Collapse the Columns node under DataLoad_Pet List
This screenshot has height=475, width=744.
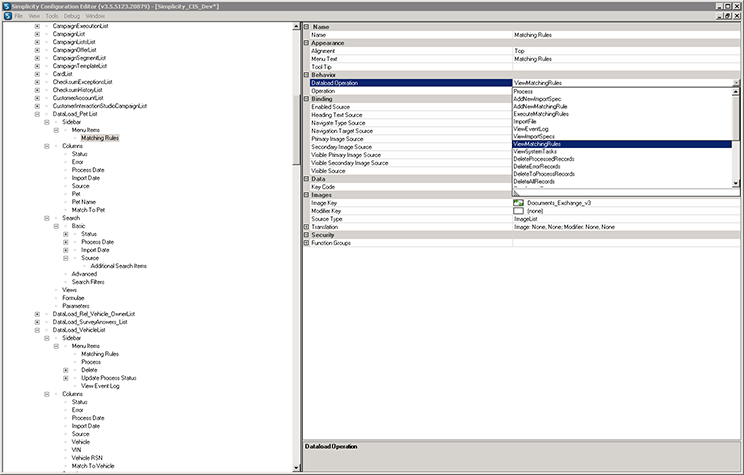(x=46, y=146)
